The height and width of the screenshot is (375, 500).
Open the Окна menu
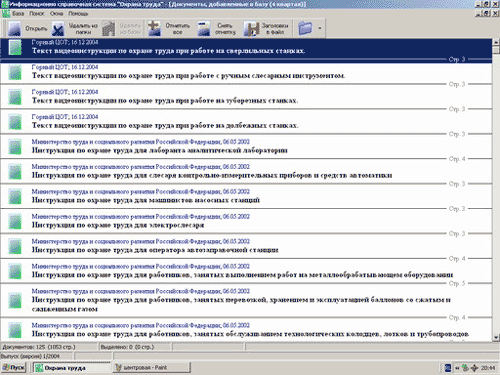click(x=57, y=14)
